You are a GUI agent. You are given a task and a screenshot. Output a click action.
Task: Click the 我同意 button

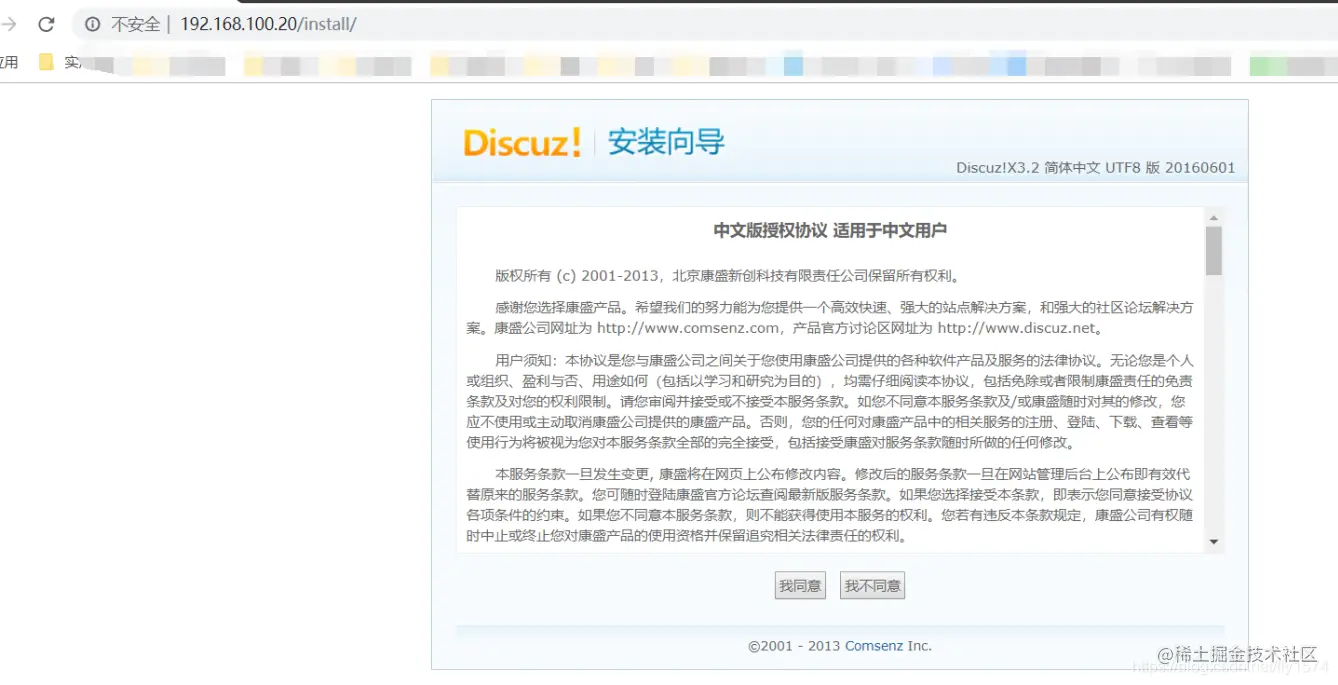(x=800, y=586)
